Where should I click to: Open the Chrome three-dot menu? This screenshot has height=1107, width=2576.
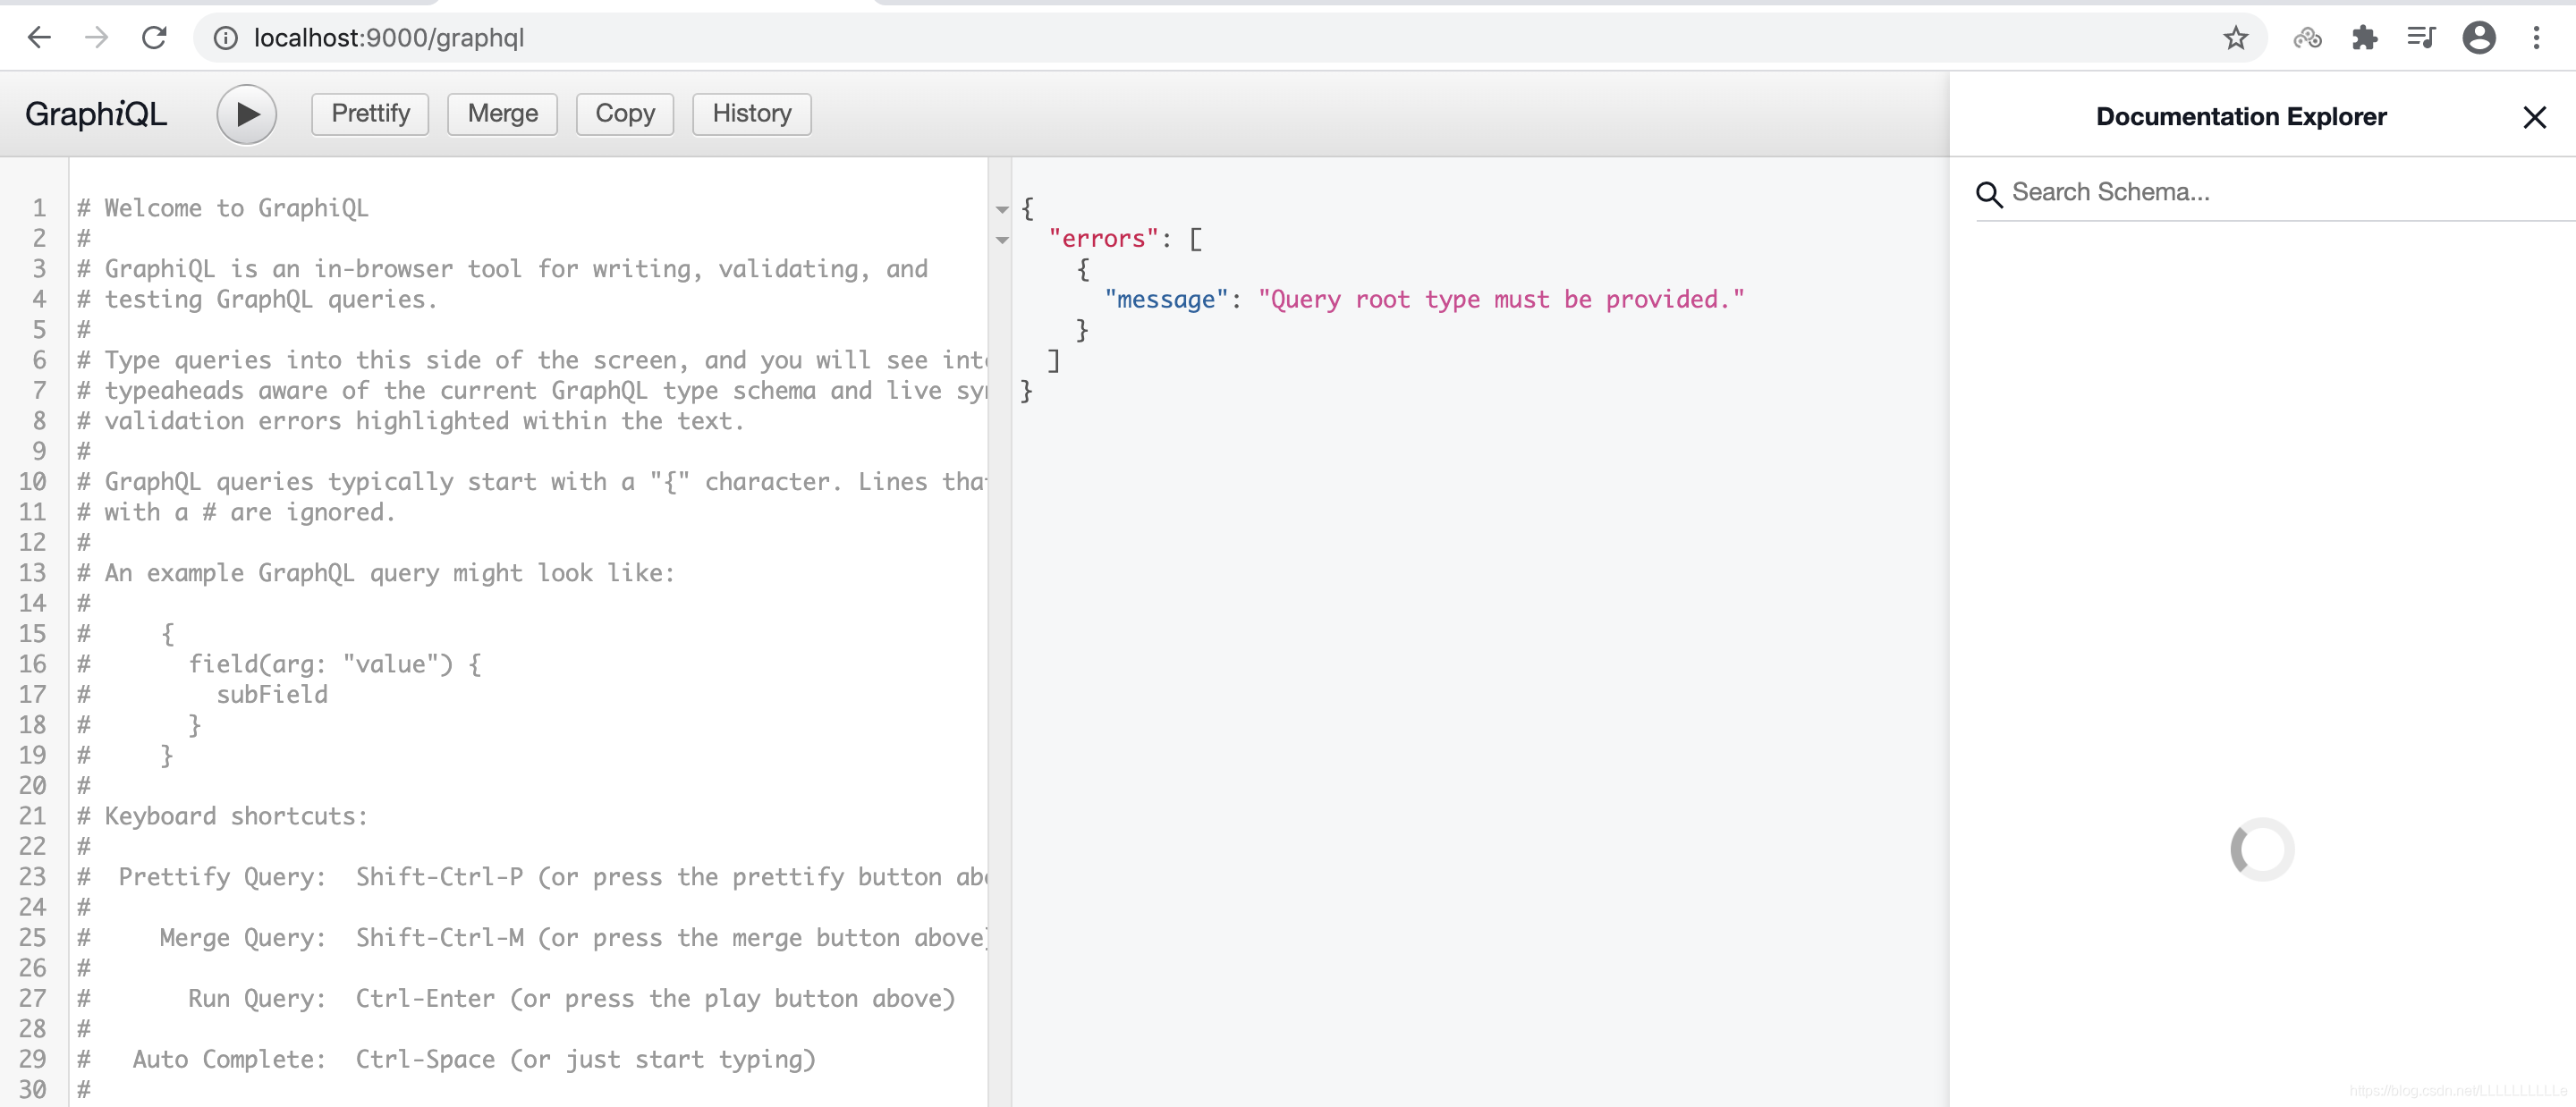[x=2536, y=38]
